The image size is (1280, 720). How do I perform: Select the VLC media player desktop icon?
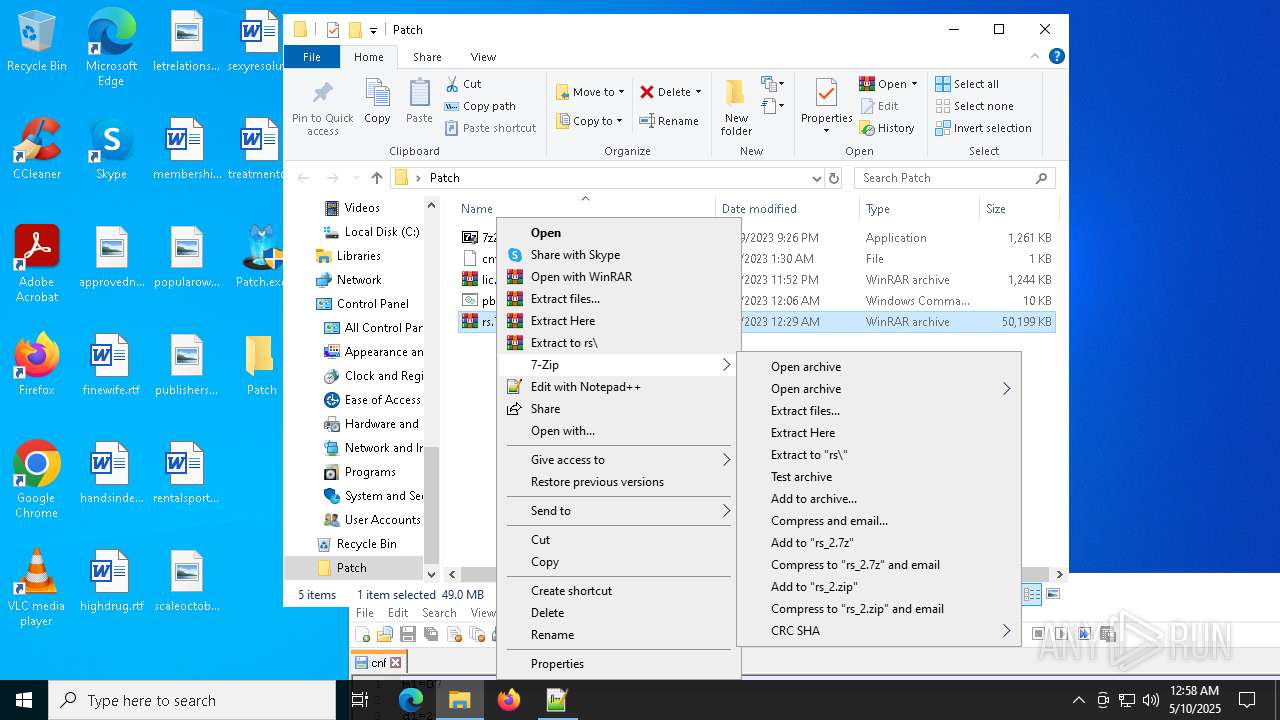[x=37, y=588]
